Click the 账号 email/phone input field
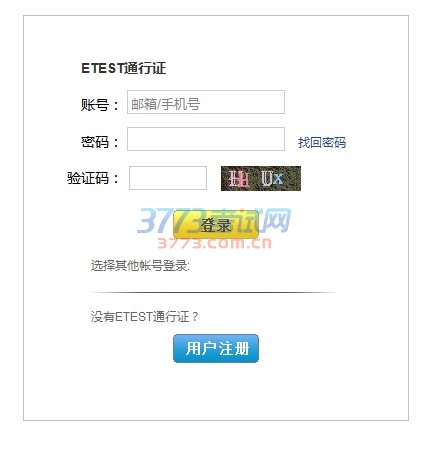429x451 pixels. (x=206, y=102)
